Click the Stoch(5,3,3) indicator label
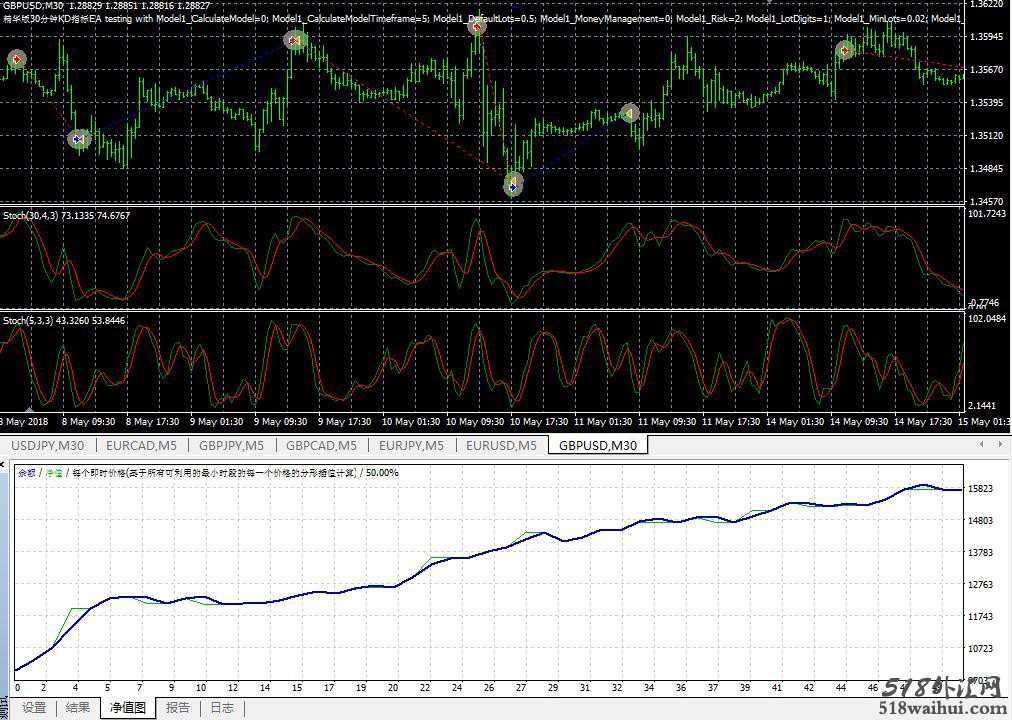 click(x=64, y=321)
